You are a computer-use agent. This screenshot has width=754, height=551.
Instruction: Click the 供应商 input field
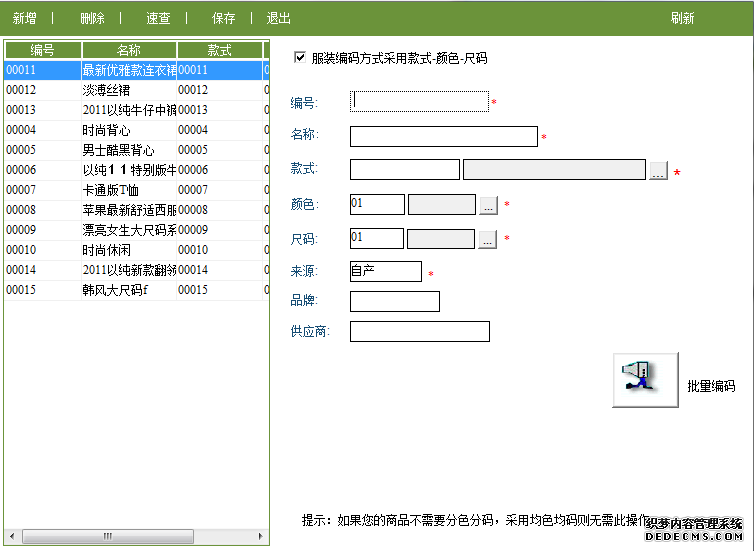click(419, 331)
